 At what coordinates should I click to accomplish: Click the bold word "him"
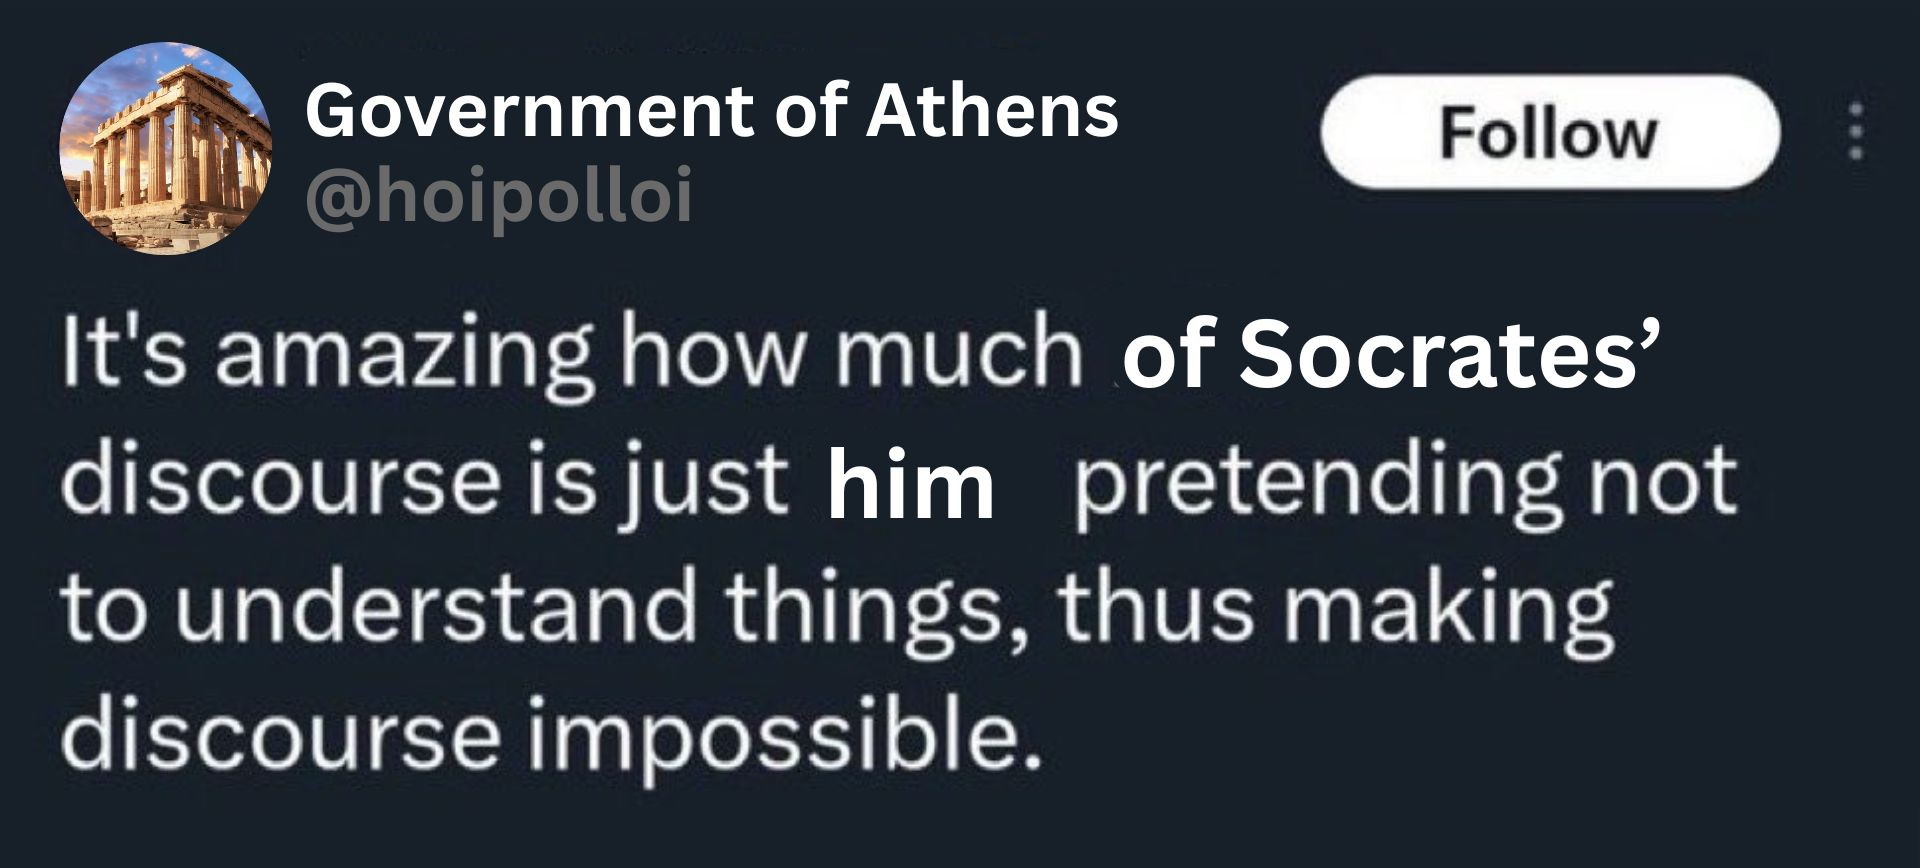pos(910,485)
